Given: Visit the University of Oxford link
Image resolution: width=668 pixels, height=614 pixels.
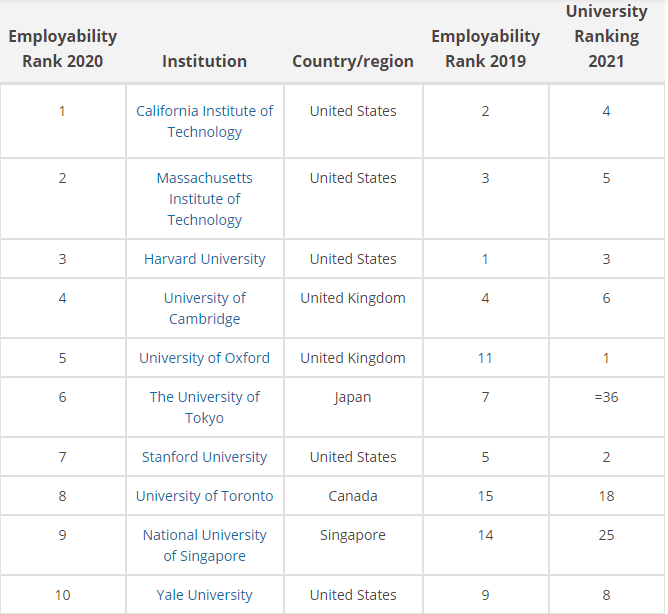Looking at the screenshot, I should [x=204, y=357].
